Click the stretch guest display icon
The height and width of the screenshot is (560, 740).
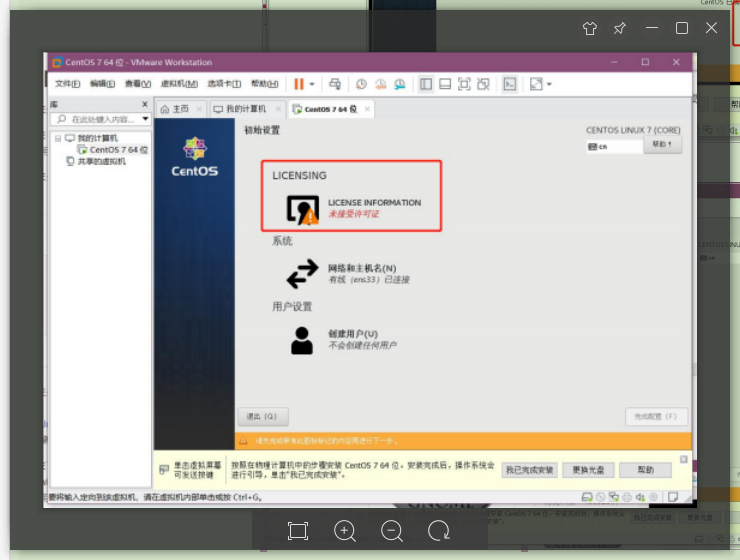point(536,84)
